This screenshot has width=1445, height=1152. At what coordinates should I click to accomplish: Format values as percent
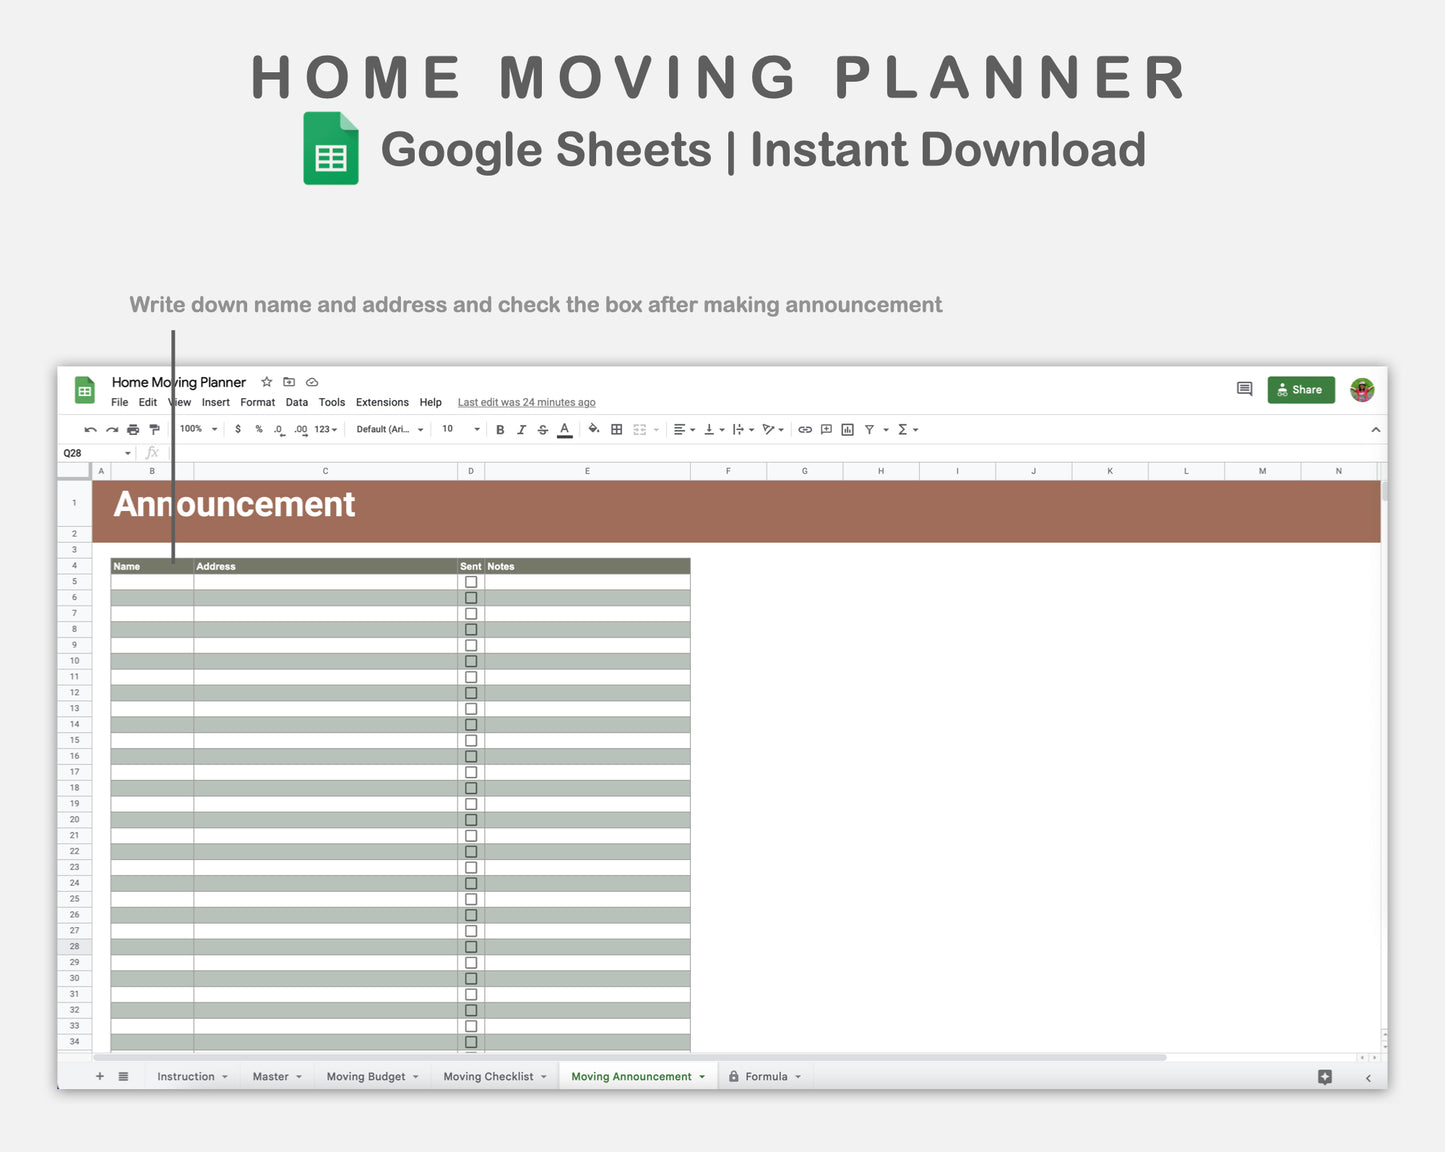point(258,429)
